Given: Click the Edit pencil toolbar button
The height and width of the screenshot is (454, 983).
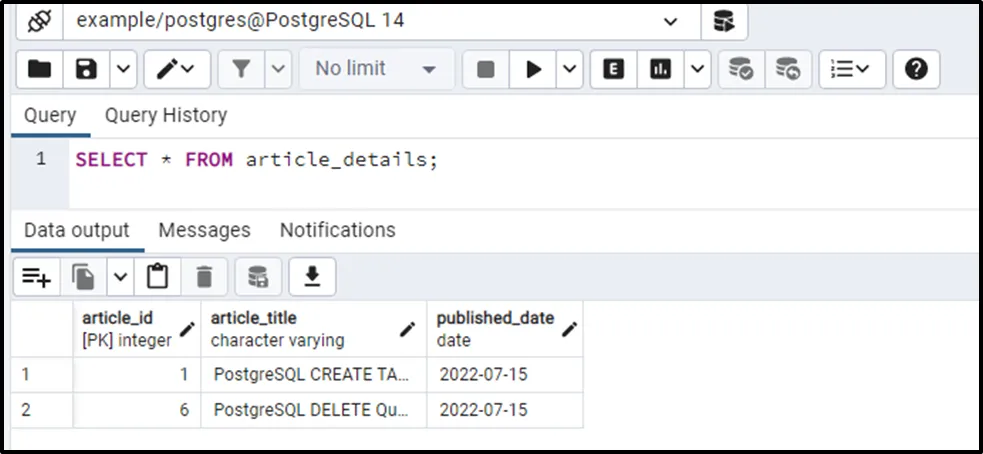Looking at the screenshot, I should 166,69.
